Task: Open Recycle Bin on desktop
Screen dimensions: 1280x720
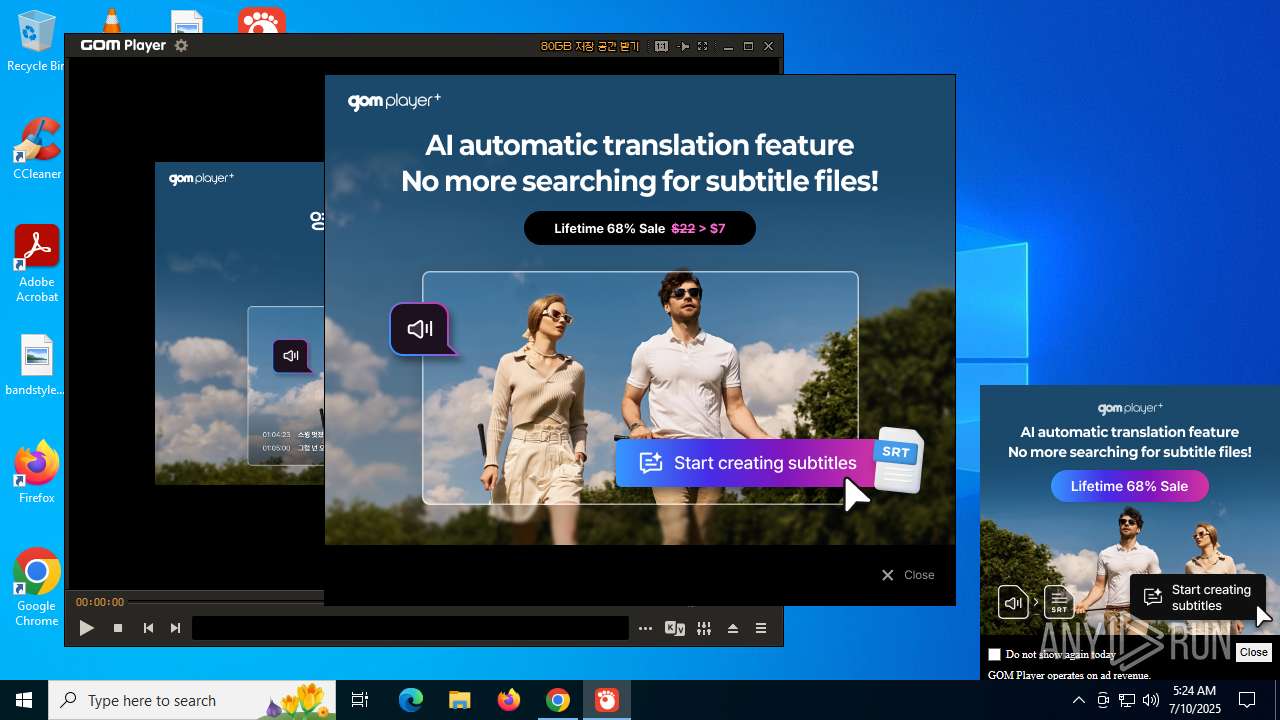Action: (36, 42)
